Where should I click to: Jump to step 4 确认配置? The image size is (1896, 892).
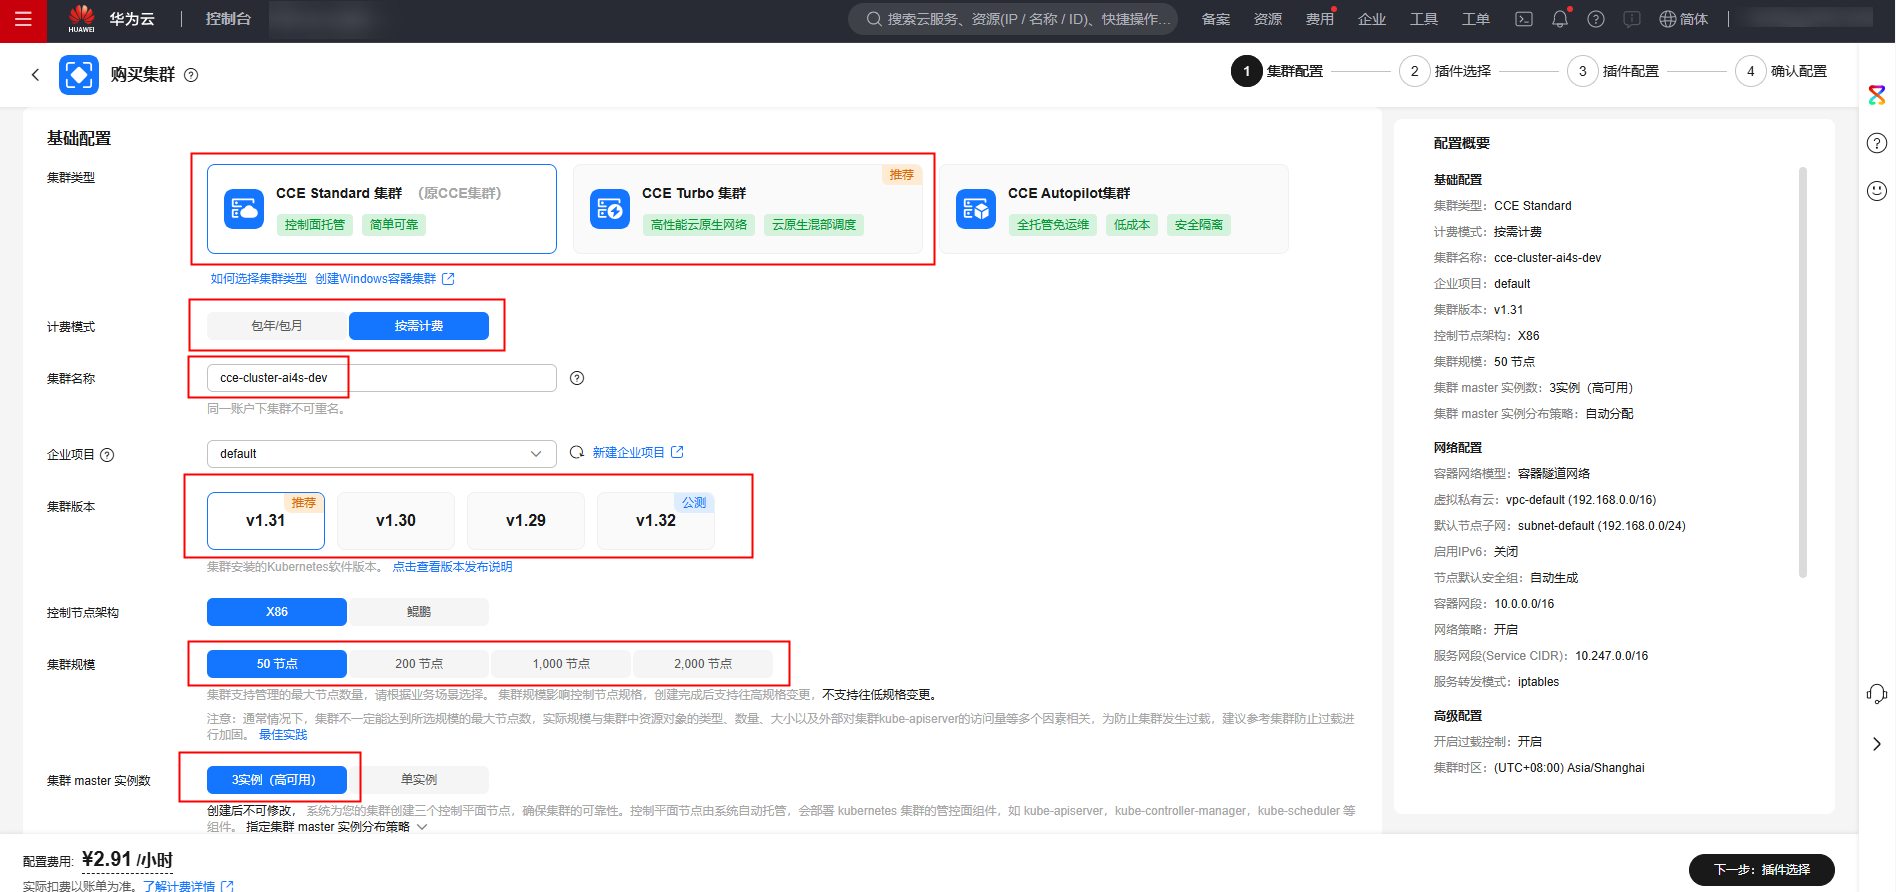coord(1782,71)
